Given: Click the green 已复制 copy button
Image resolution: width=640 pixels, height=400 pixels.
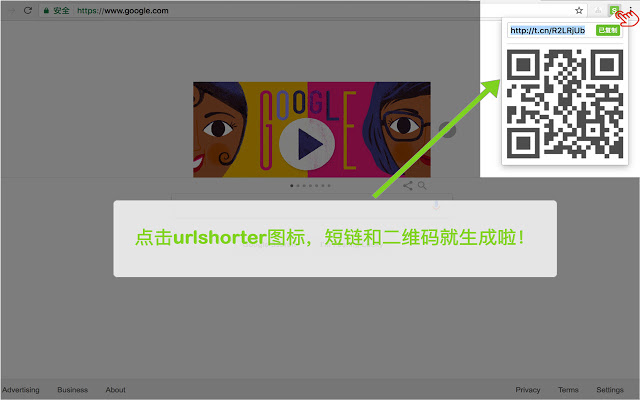Looking at the screenshot, I should tap(608, 30).
